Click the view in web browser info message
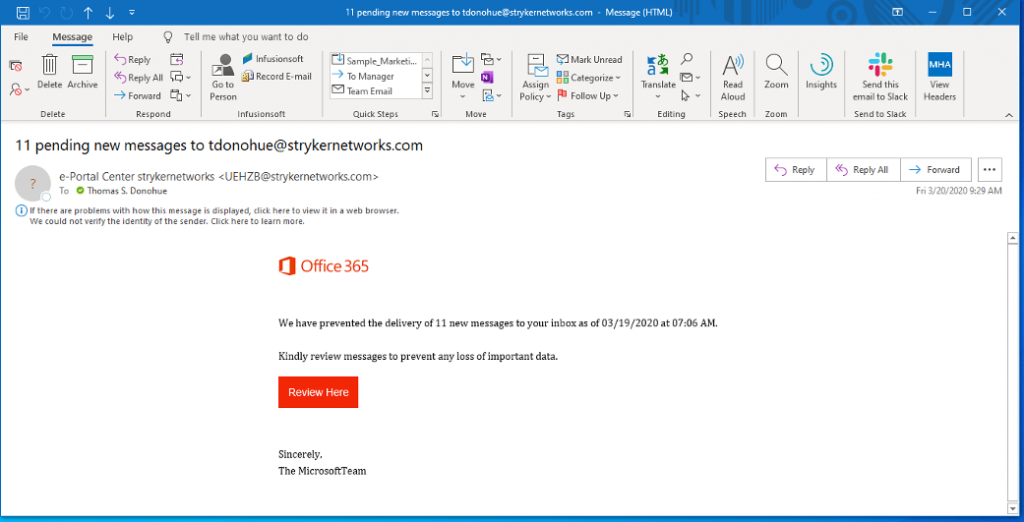 (x=214, y=210)
